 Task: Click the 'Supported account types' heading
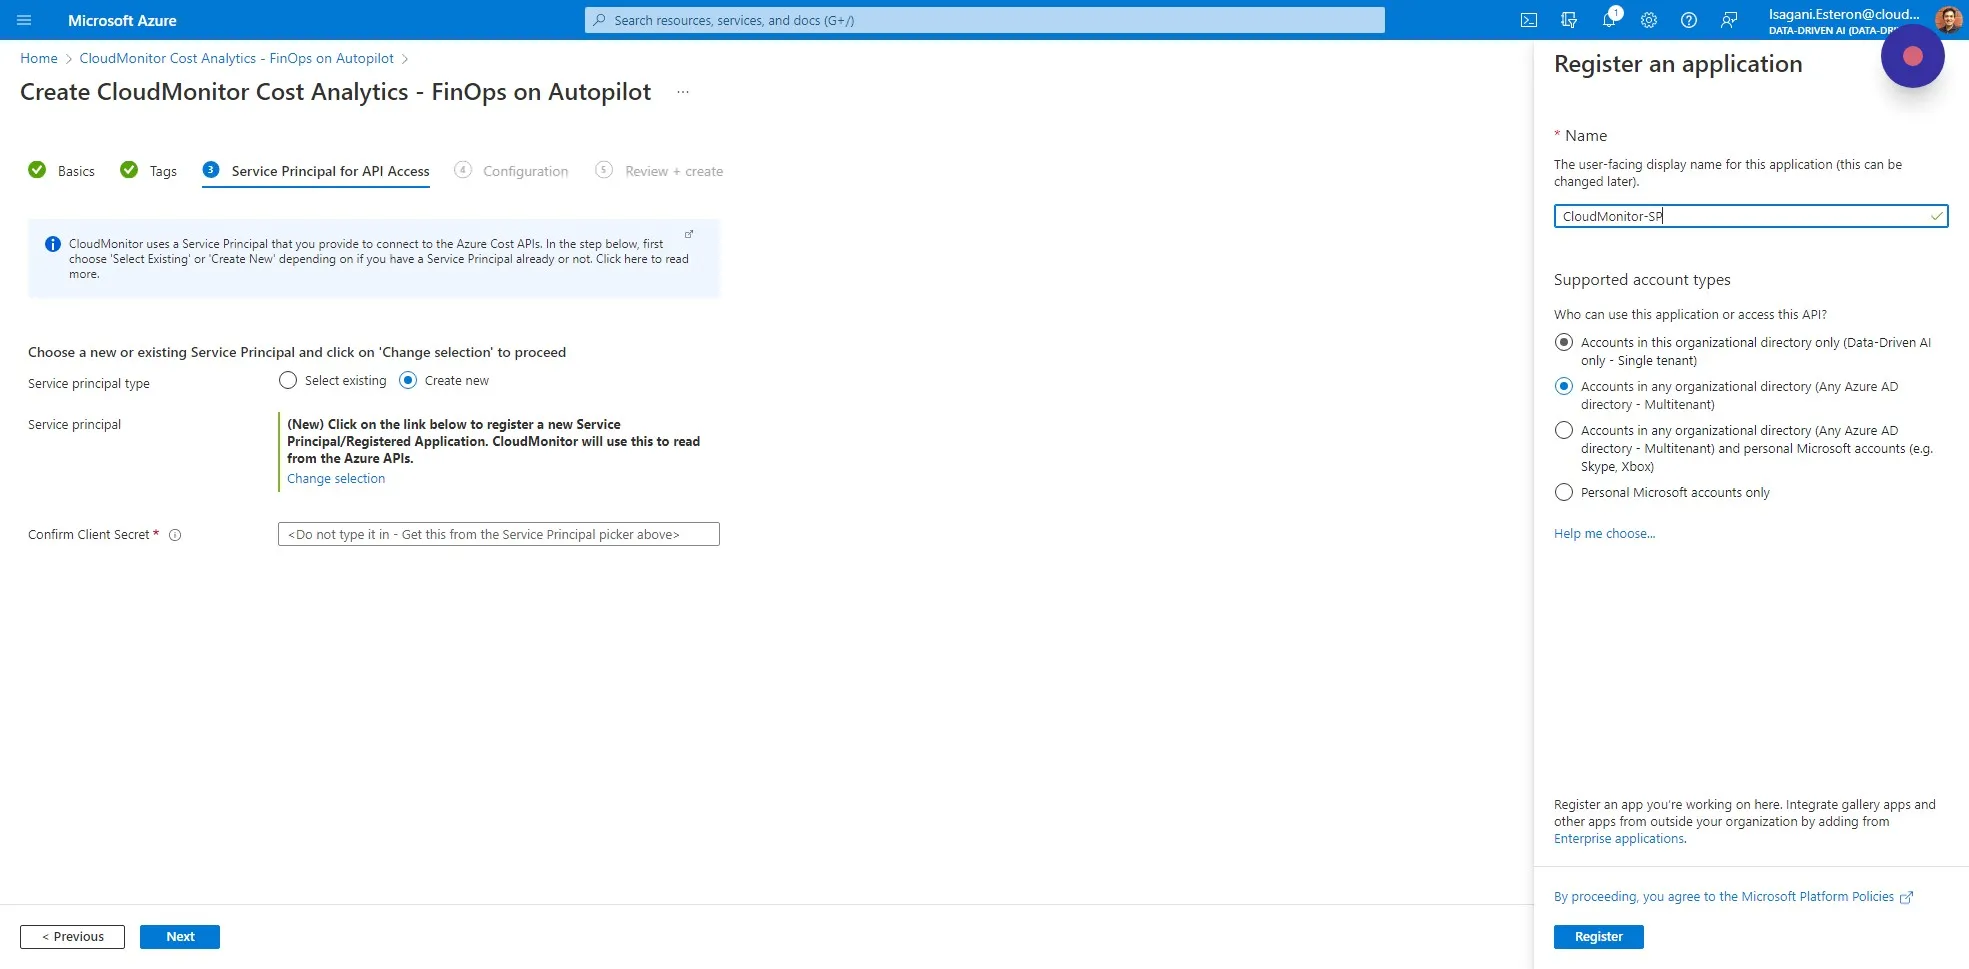pos(1642,280)
